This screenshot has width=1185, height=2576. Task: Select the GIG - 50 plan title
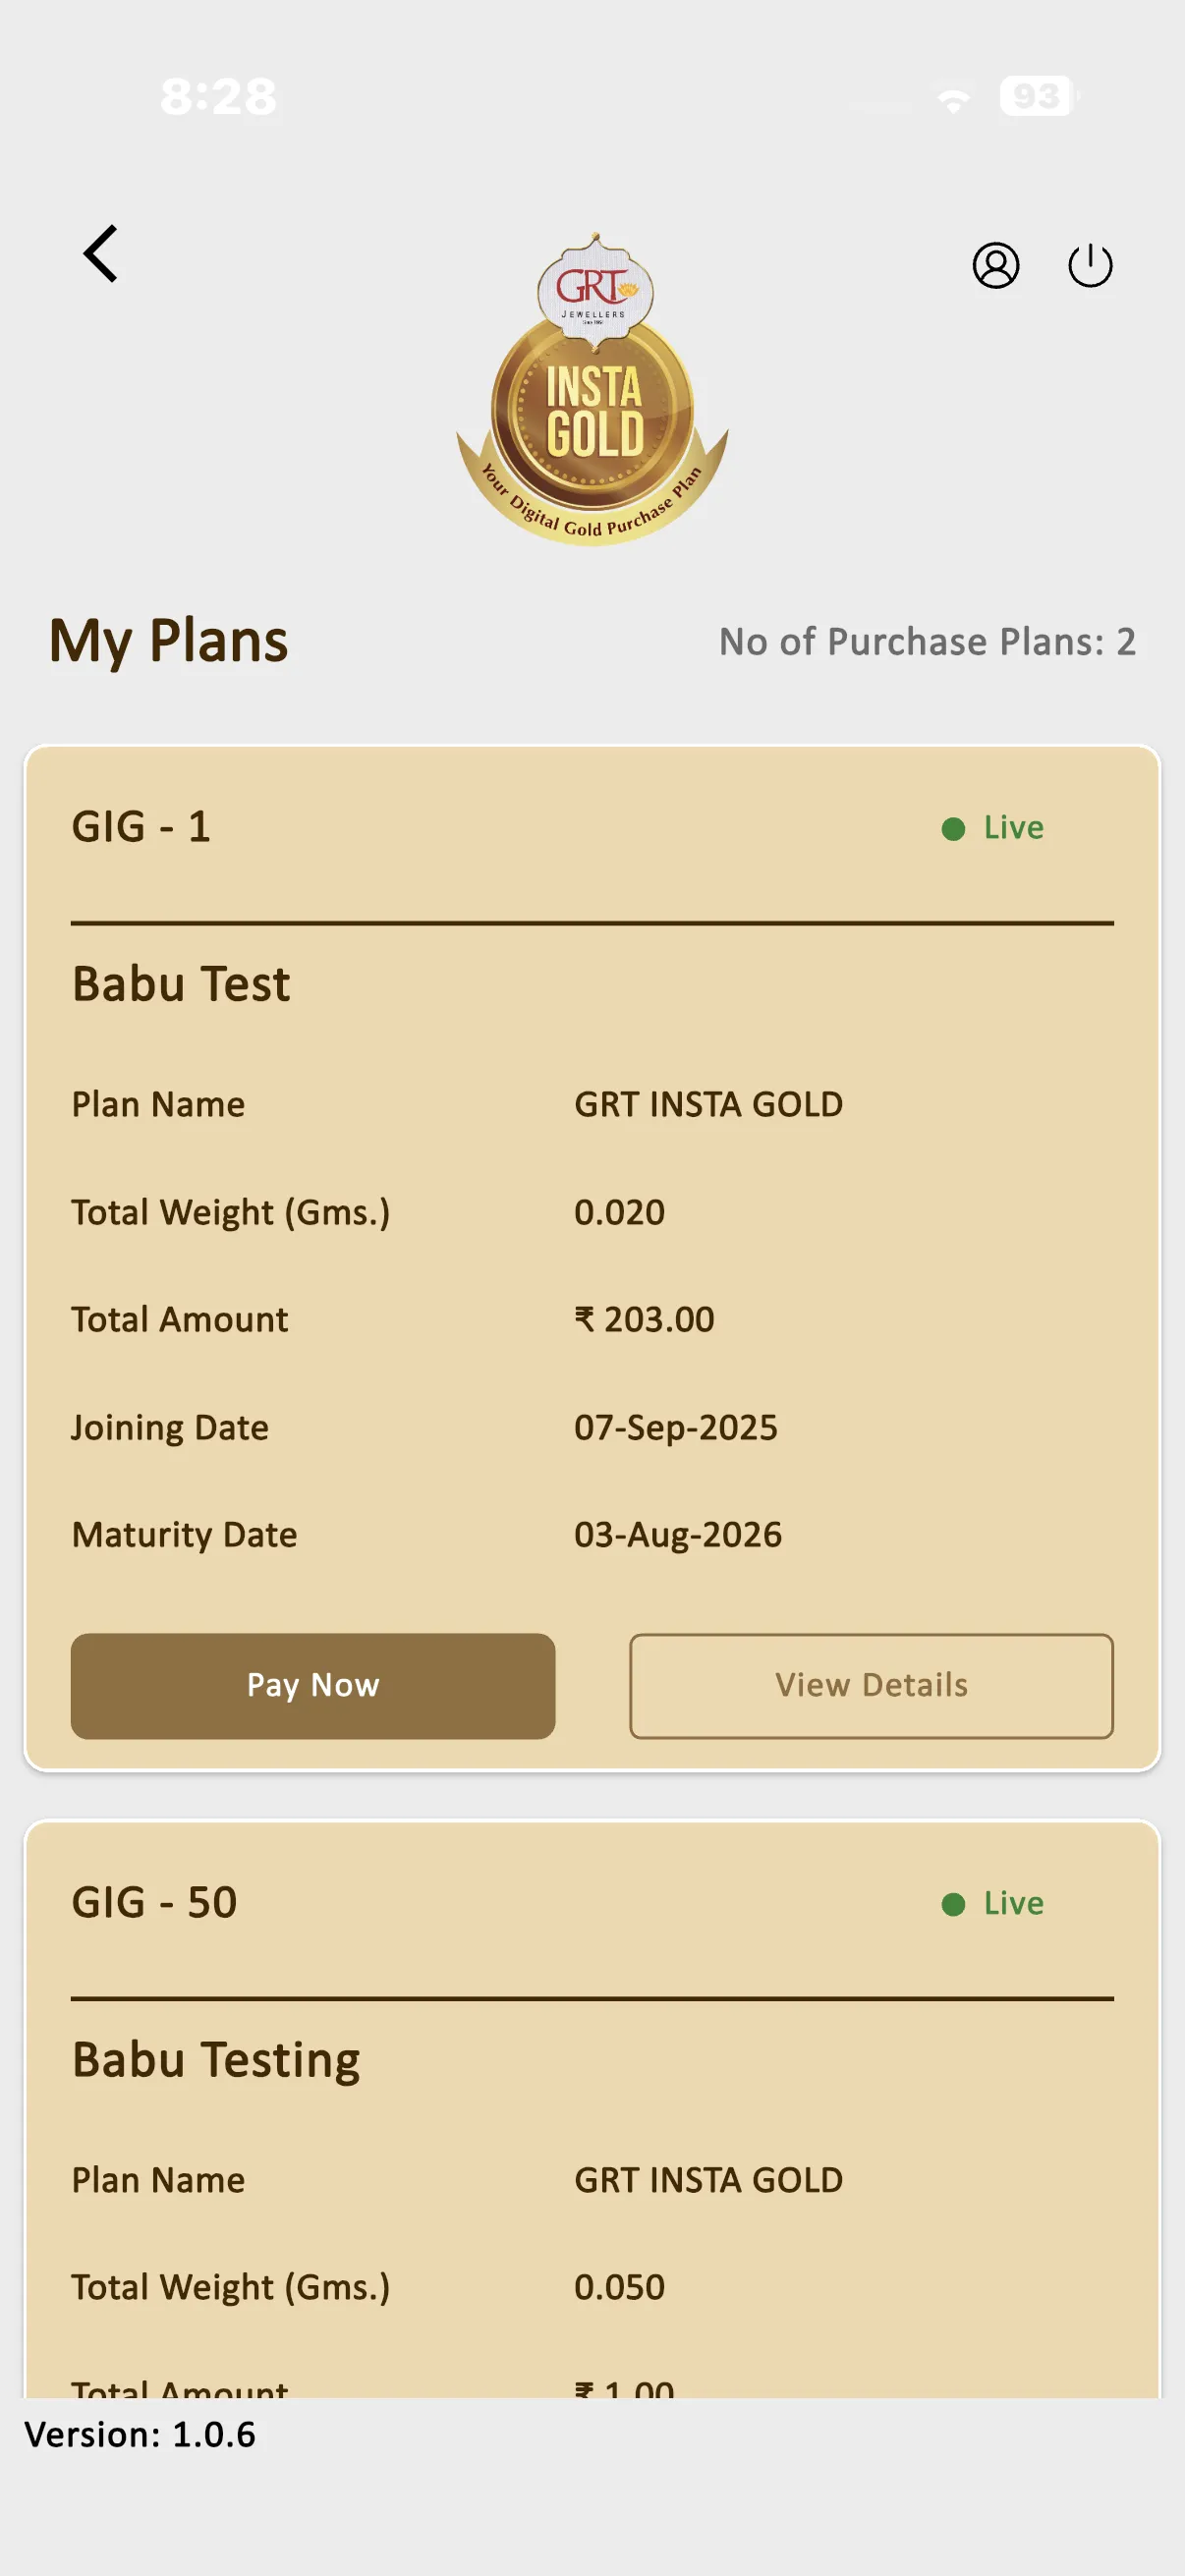154,1902
